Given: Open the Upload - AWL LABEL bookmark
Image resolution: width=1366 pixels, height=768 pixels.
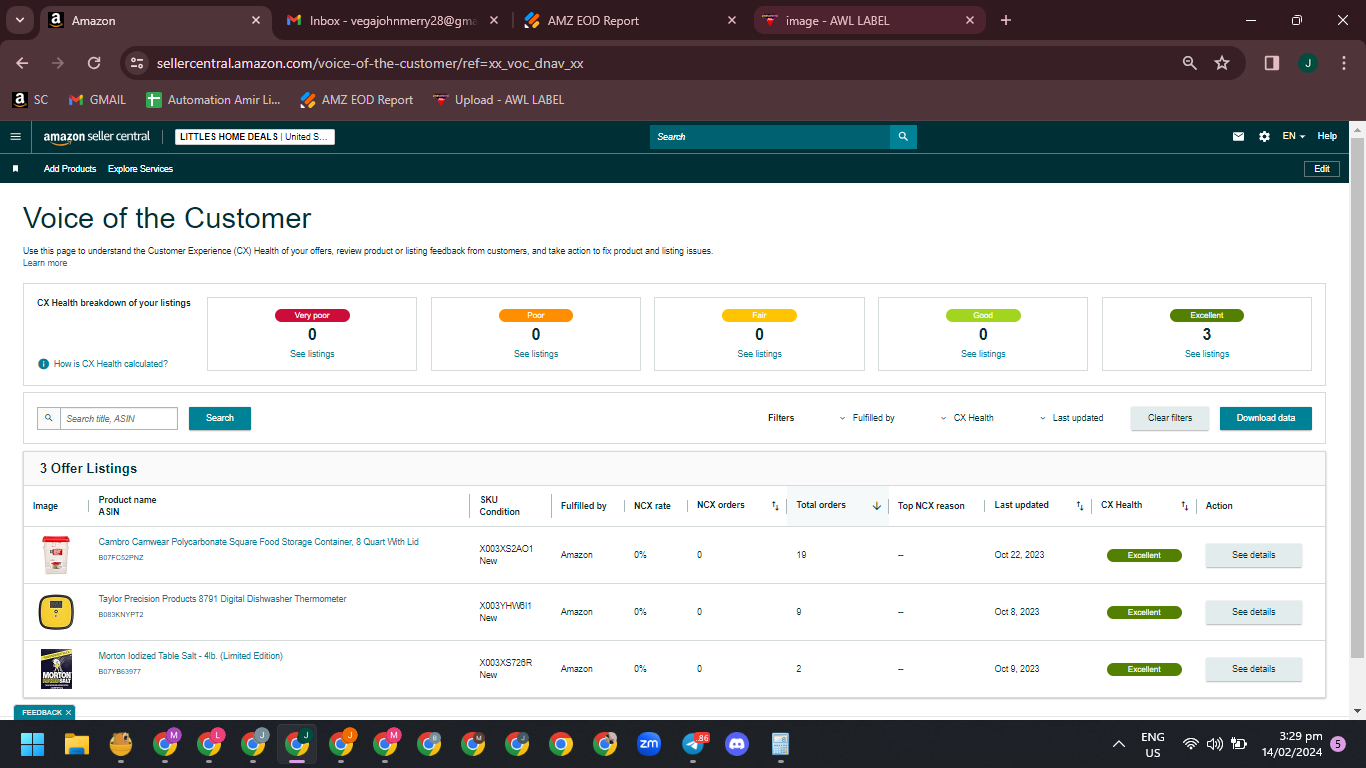Looking at the screenshot, I should [498, 100].
